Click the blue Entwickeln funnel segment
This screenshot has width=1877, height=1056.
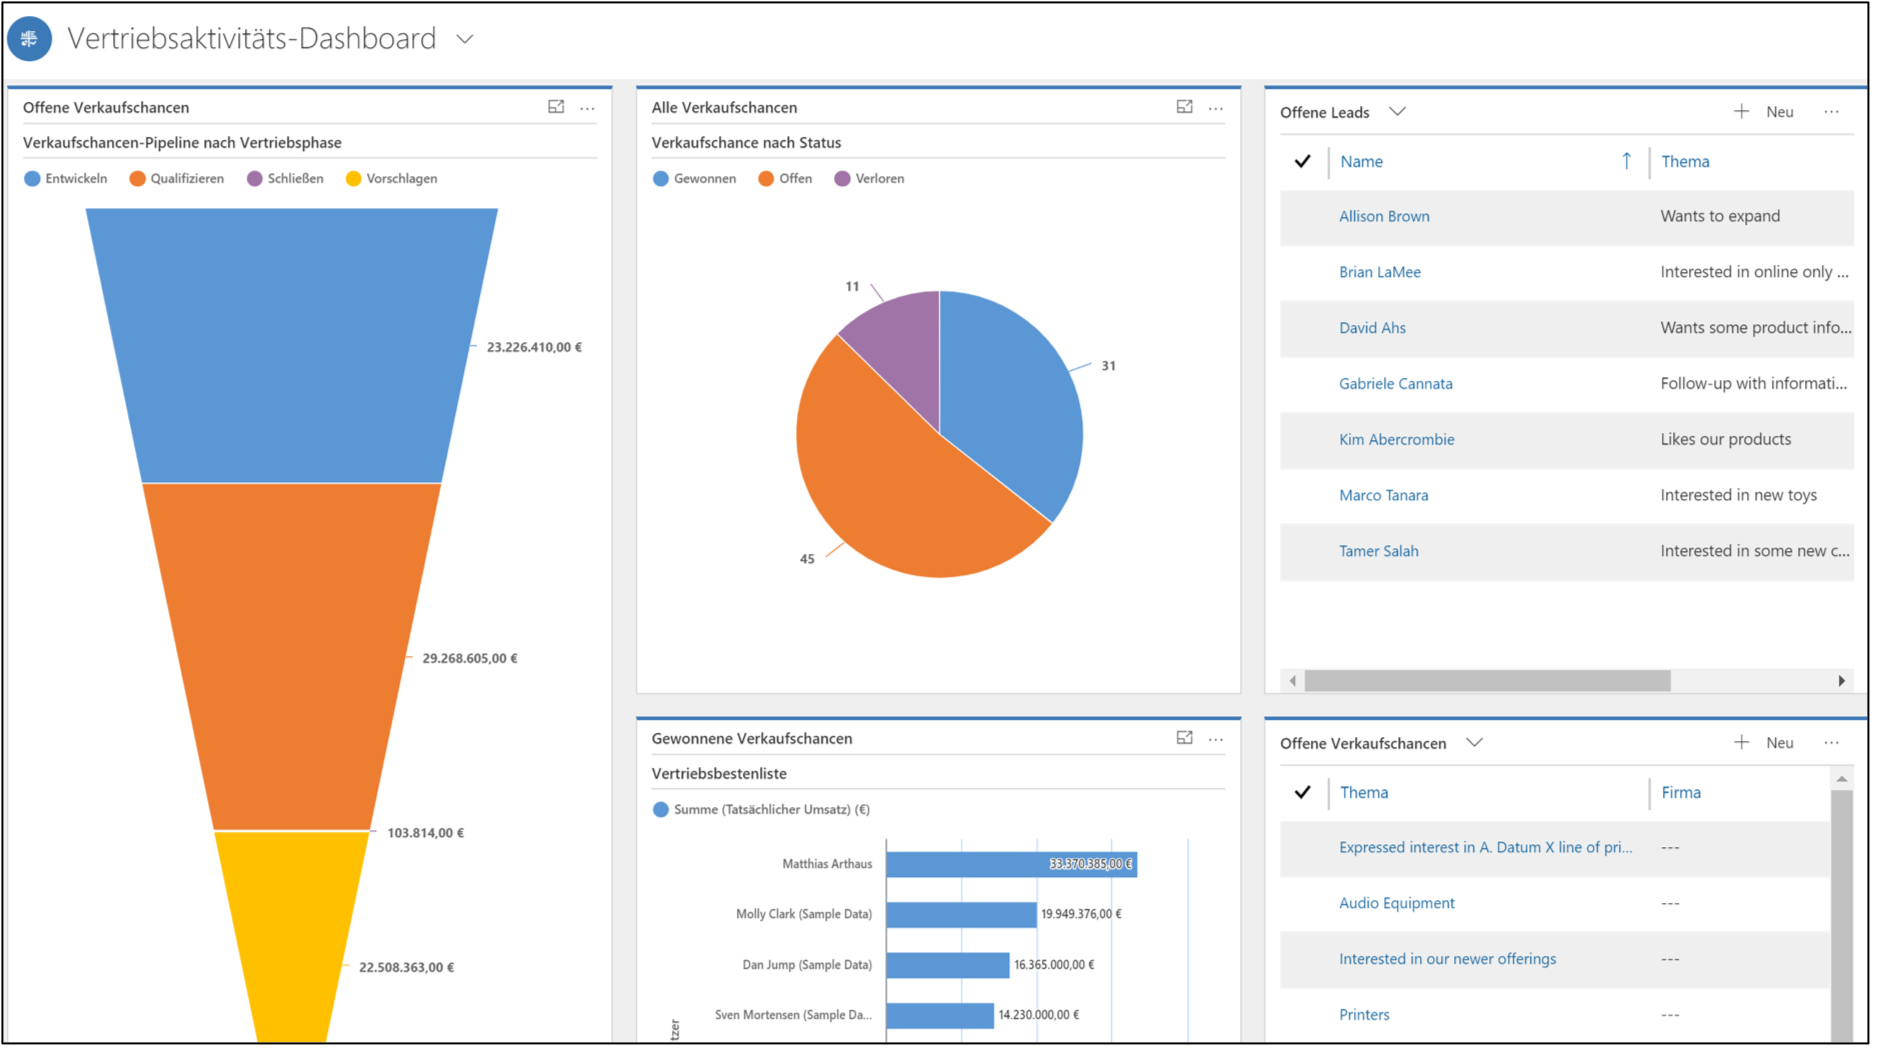pos(292,345)
